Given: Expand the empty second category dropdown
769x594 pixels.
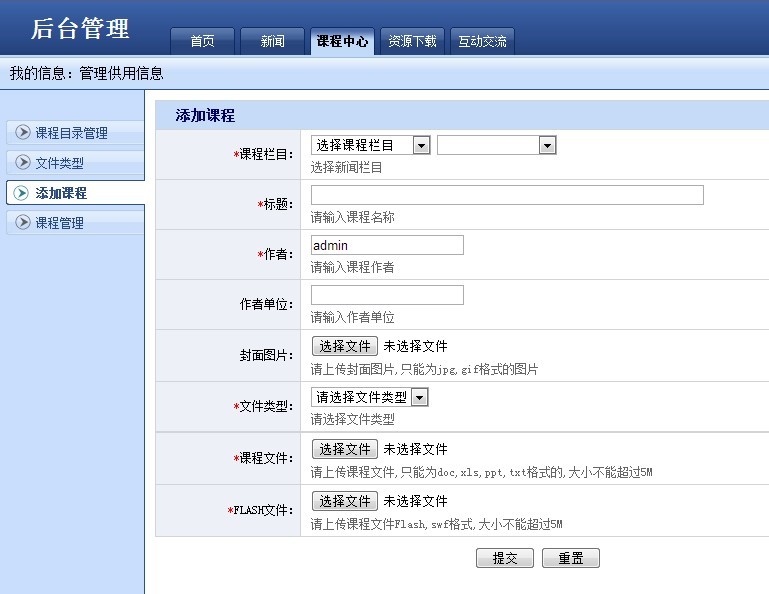Looking at the screenshot, I should [x=496, y=145].
